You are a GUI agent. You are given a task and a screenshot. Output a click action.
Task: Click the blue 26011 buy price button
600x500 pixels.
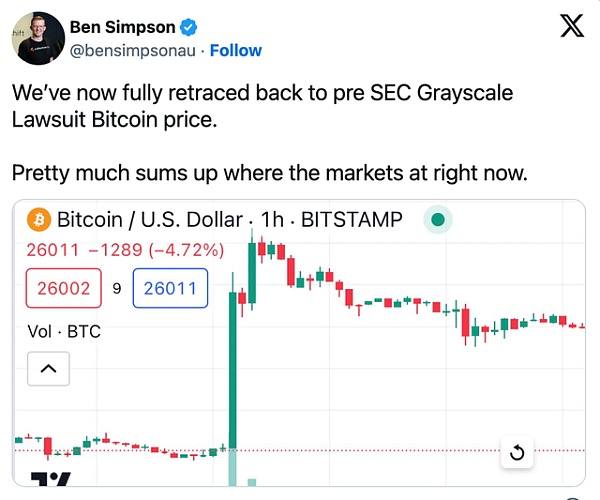[x=170, y=289]
